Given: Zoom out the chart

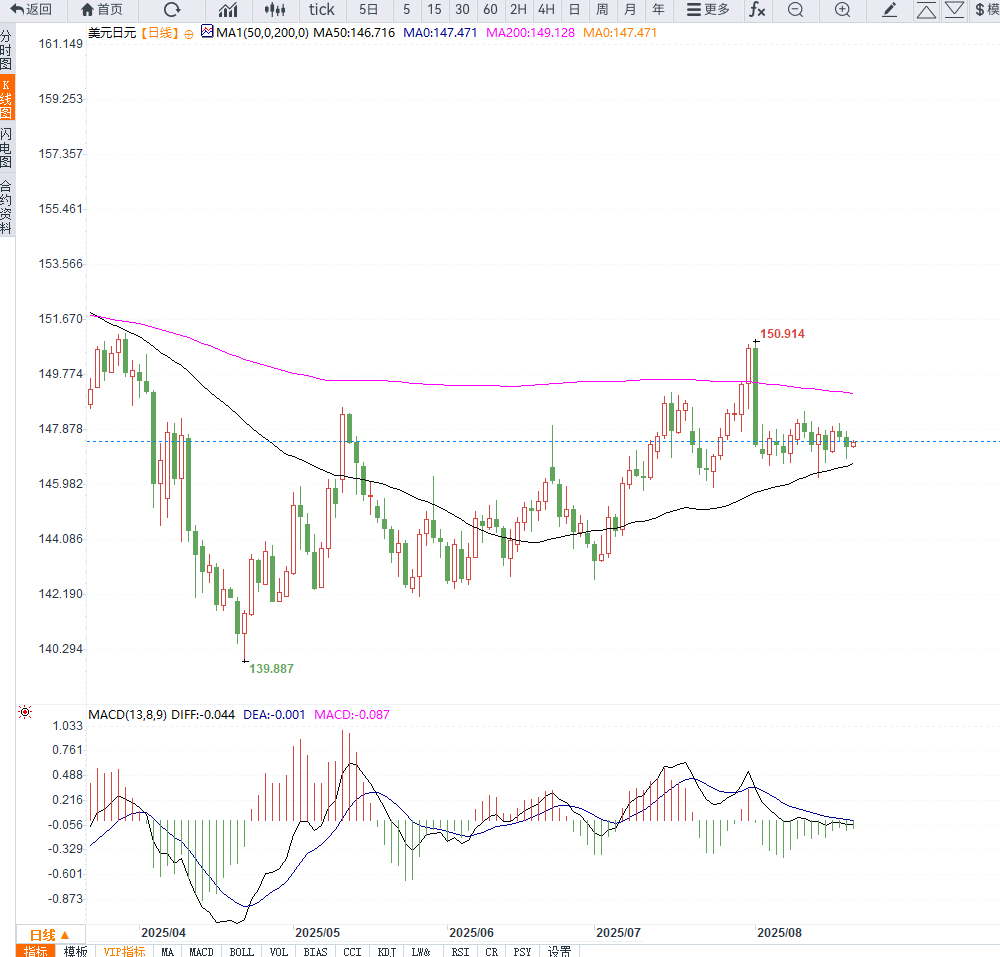Looking at the screenshot, I should [795, 10].
